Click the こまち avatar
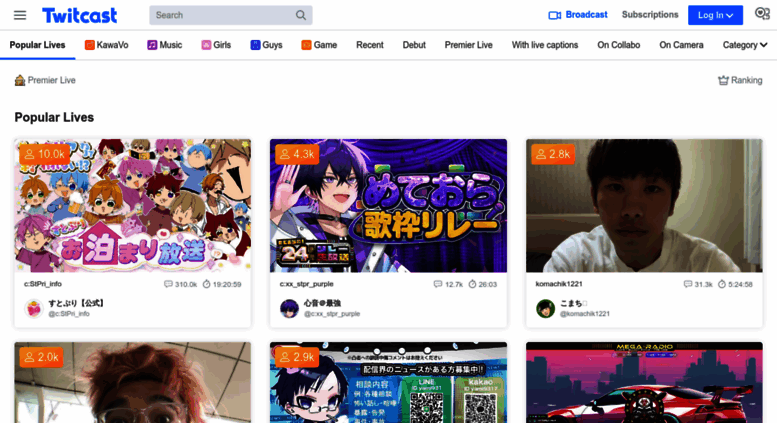Viewport: 777px width, 423px height. point(546,308)
